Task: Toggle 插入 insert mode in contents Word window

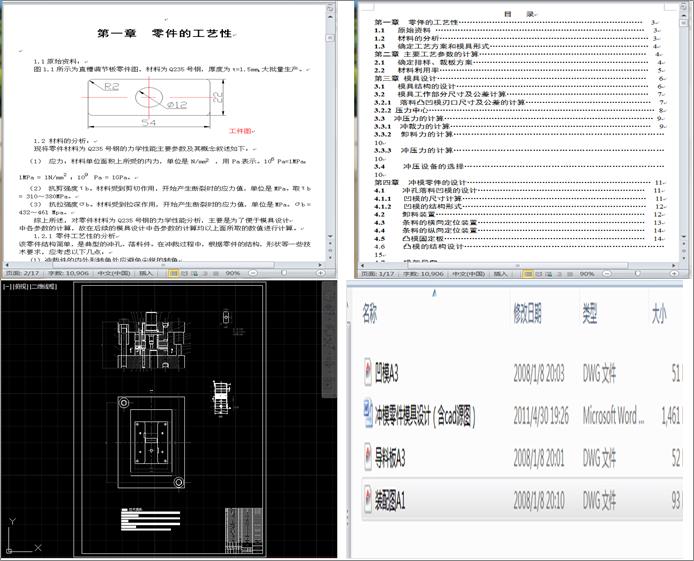Action: (x=501, y=274)
